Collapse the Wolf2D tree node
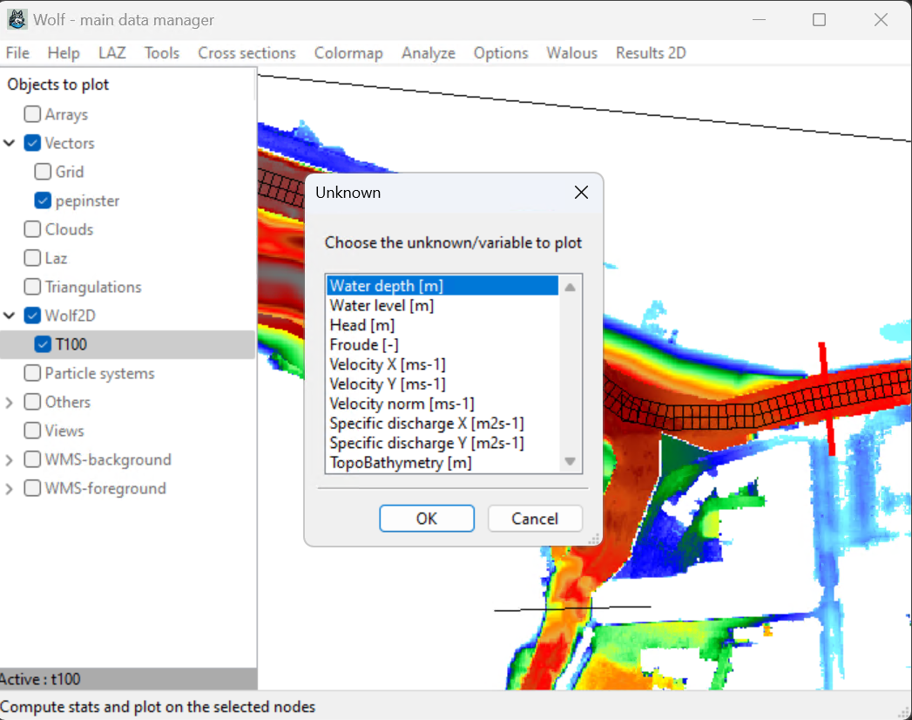 tap(10, 316)
